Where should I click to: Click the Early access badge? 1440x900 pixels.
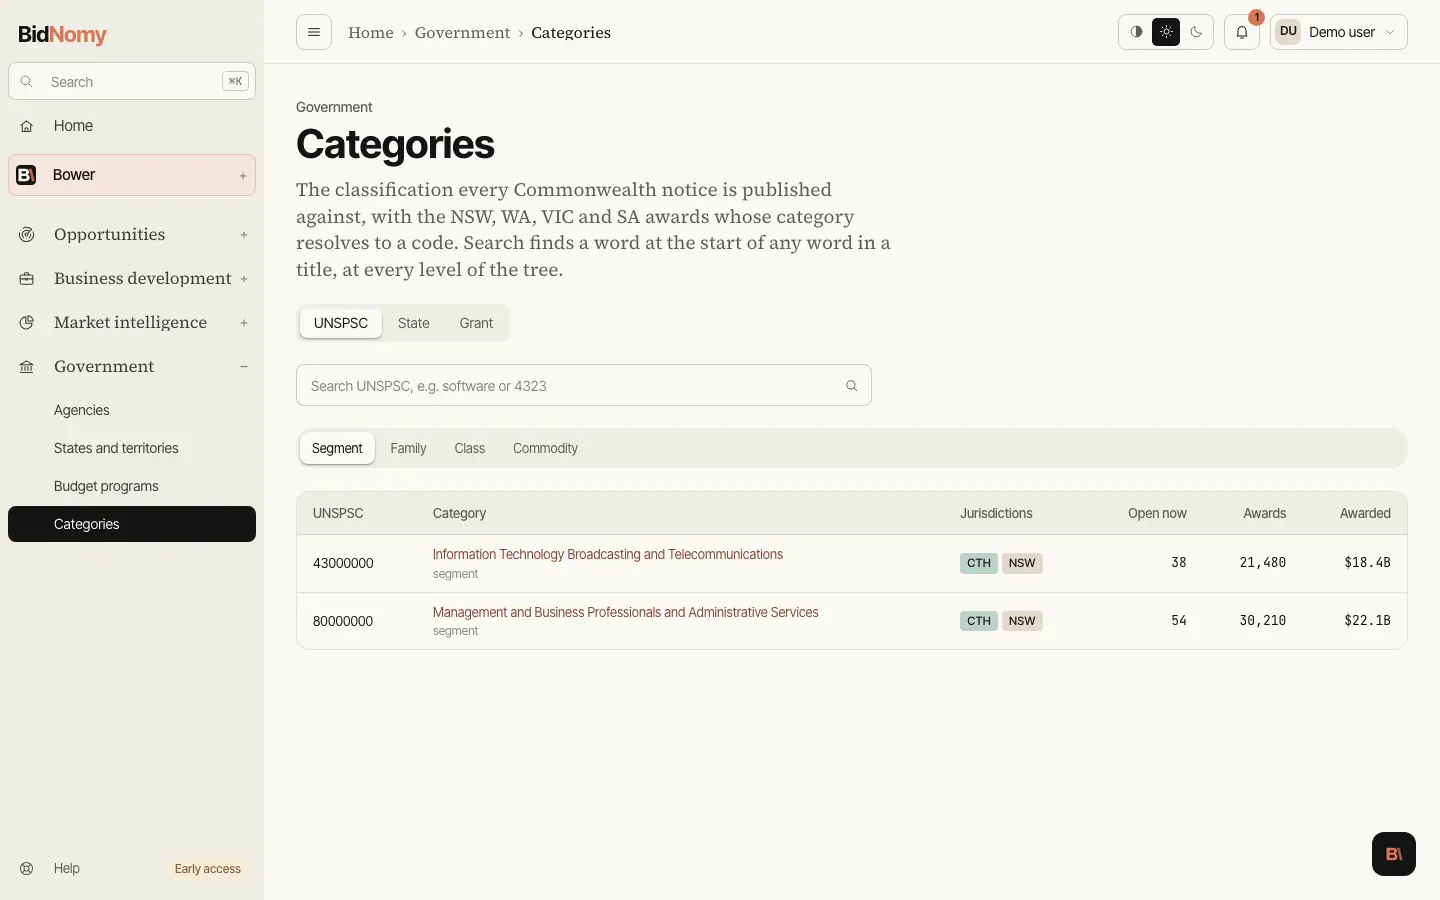coord(208,869)
